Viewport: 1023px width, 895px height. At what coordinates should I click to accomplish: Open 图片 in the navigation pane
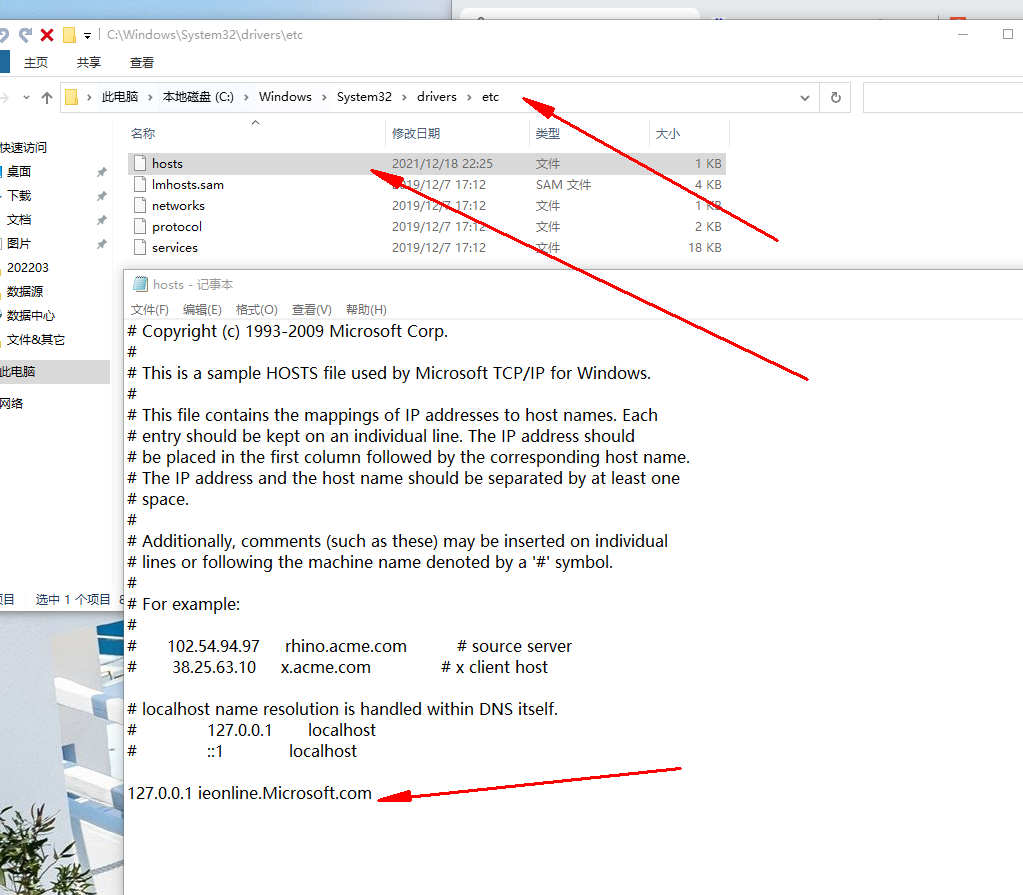[x=19, y=243]
